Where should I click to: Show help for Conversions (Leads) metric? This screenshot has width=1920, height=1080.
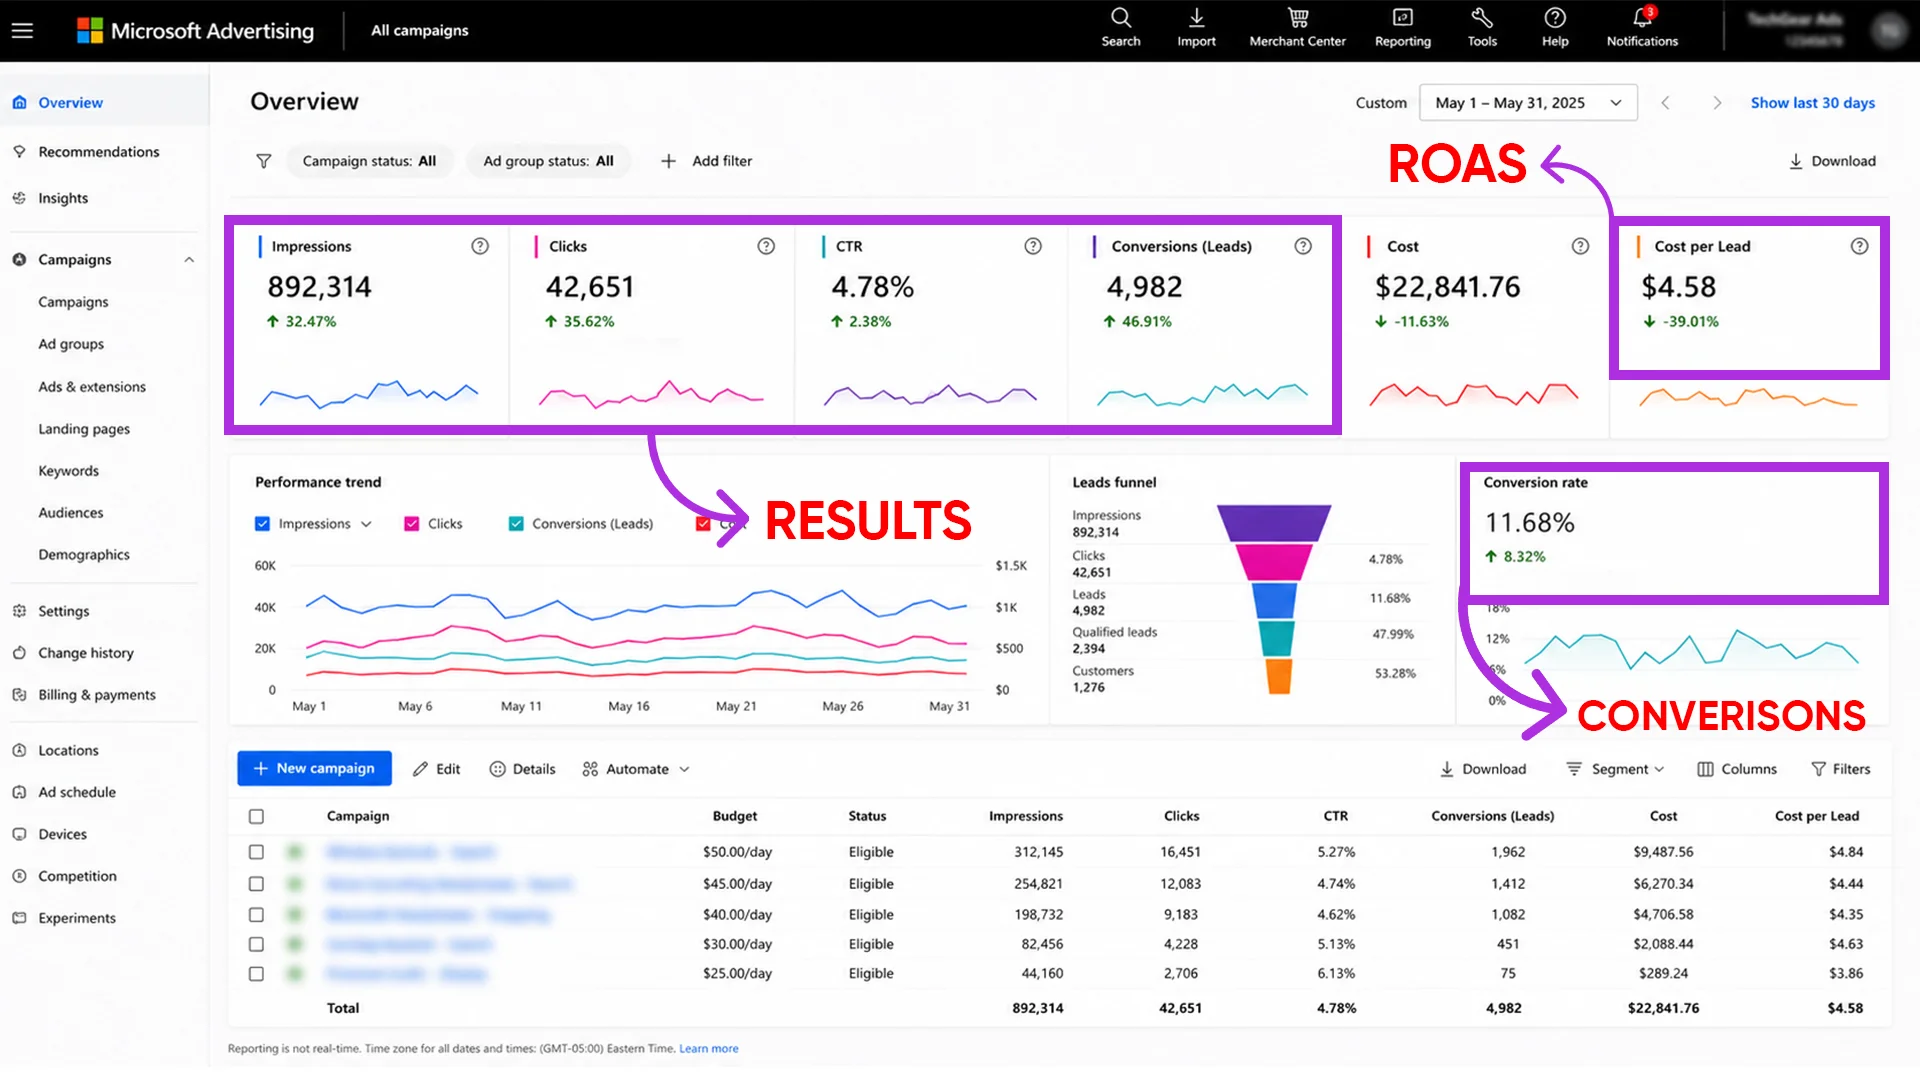point(1303,246)
